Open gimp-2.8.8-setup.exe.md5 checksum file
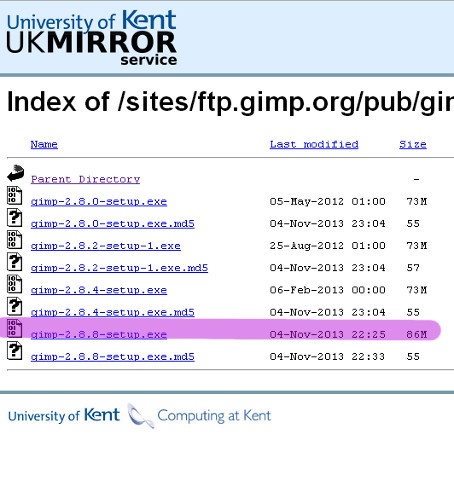The image size is (454, 504). (112, 357)
